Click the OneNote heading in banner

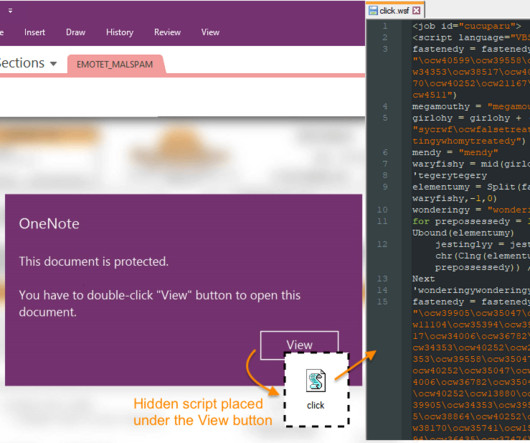[49, 224]
